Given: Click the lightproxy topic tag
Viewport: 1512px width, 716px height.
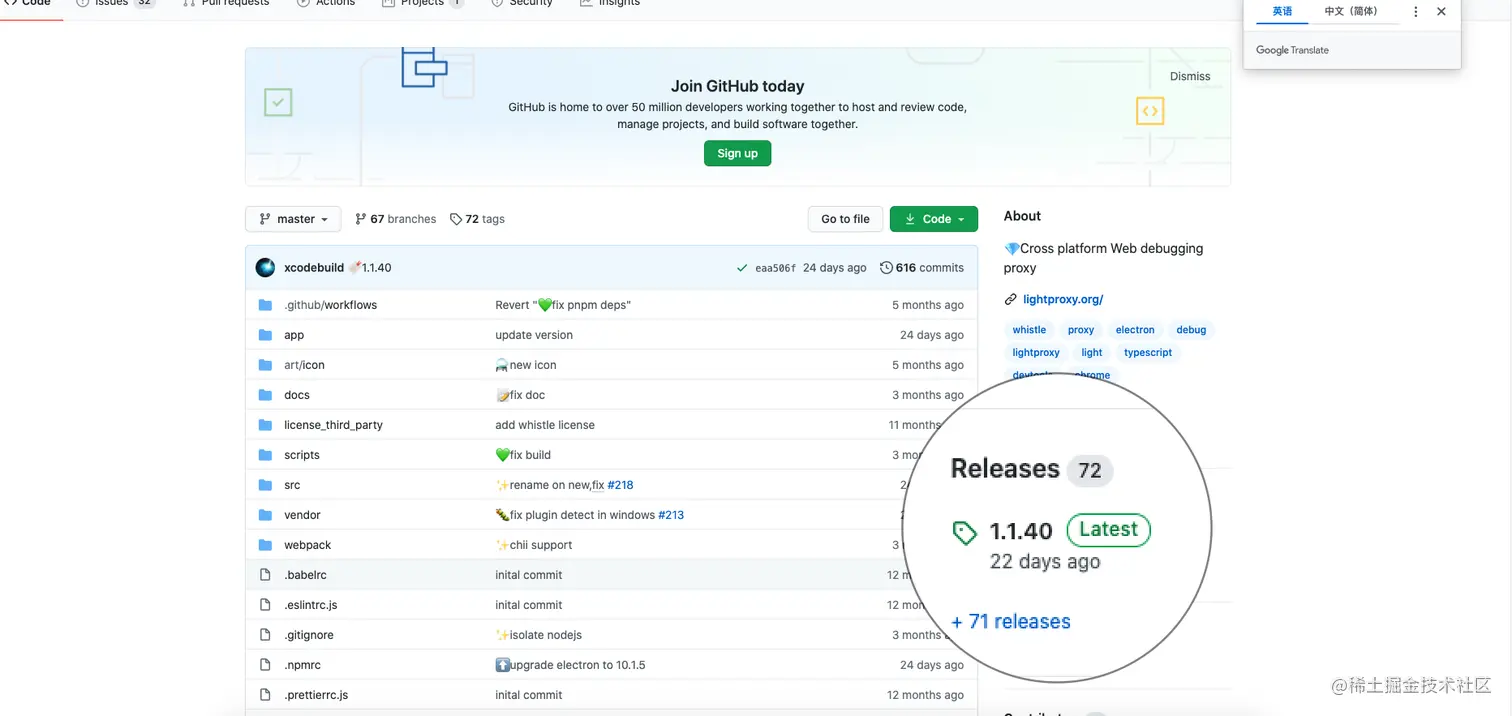Looking at the screenshot, I should click(x=1036, y=353).
